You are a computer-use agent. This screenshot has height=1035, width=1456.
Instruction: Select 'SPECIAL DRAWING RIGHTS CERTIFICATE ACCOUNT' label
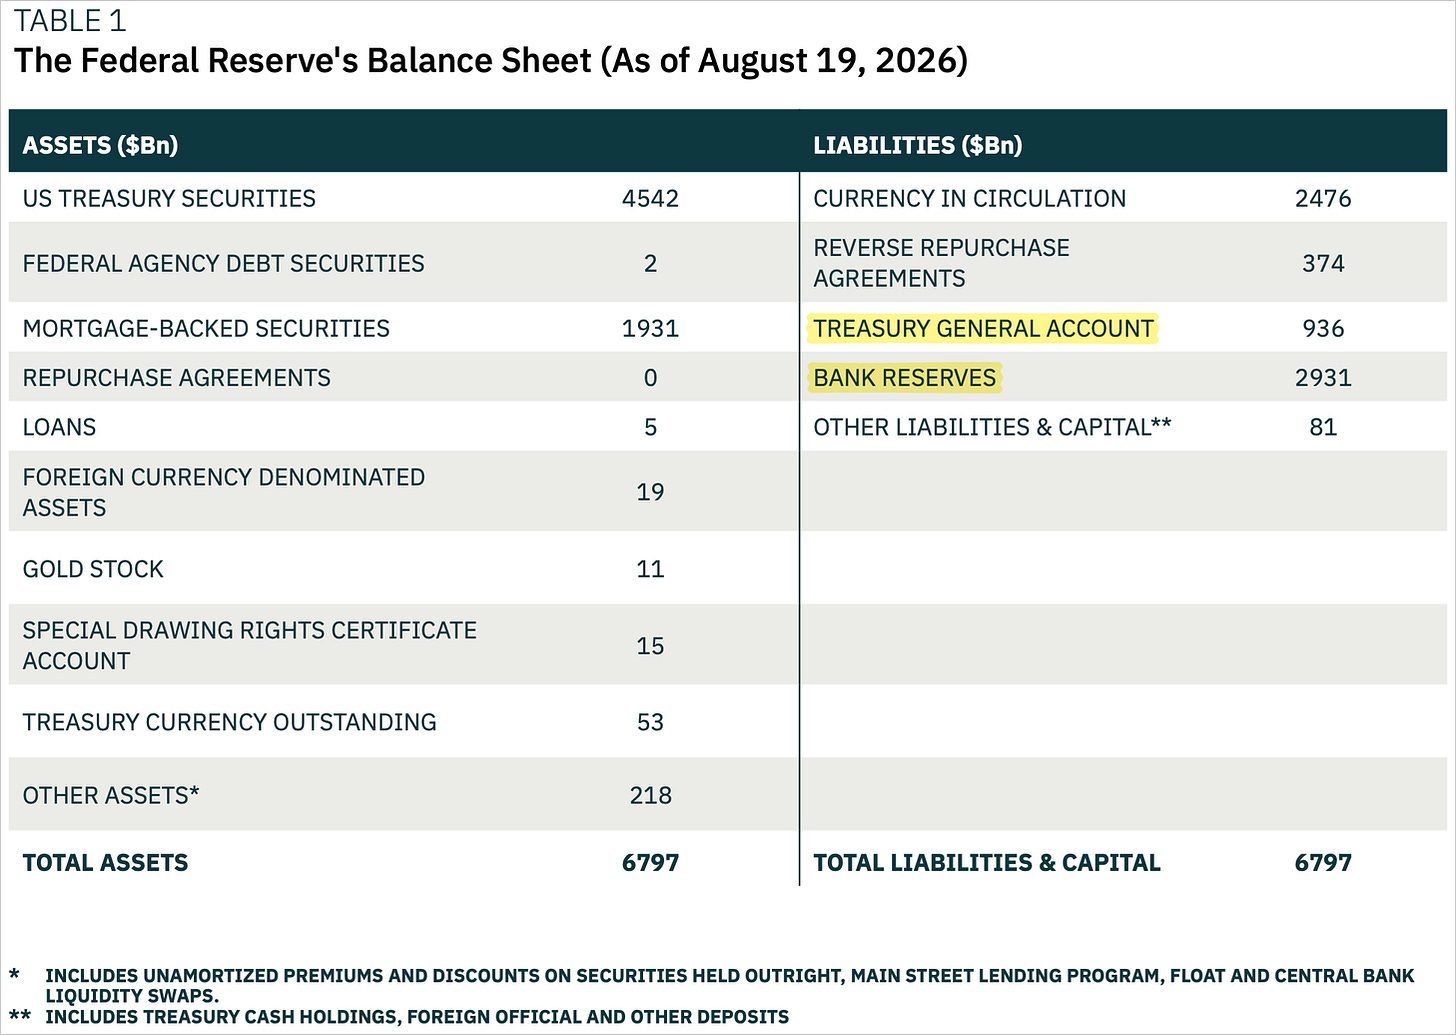pos(250,645)
